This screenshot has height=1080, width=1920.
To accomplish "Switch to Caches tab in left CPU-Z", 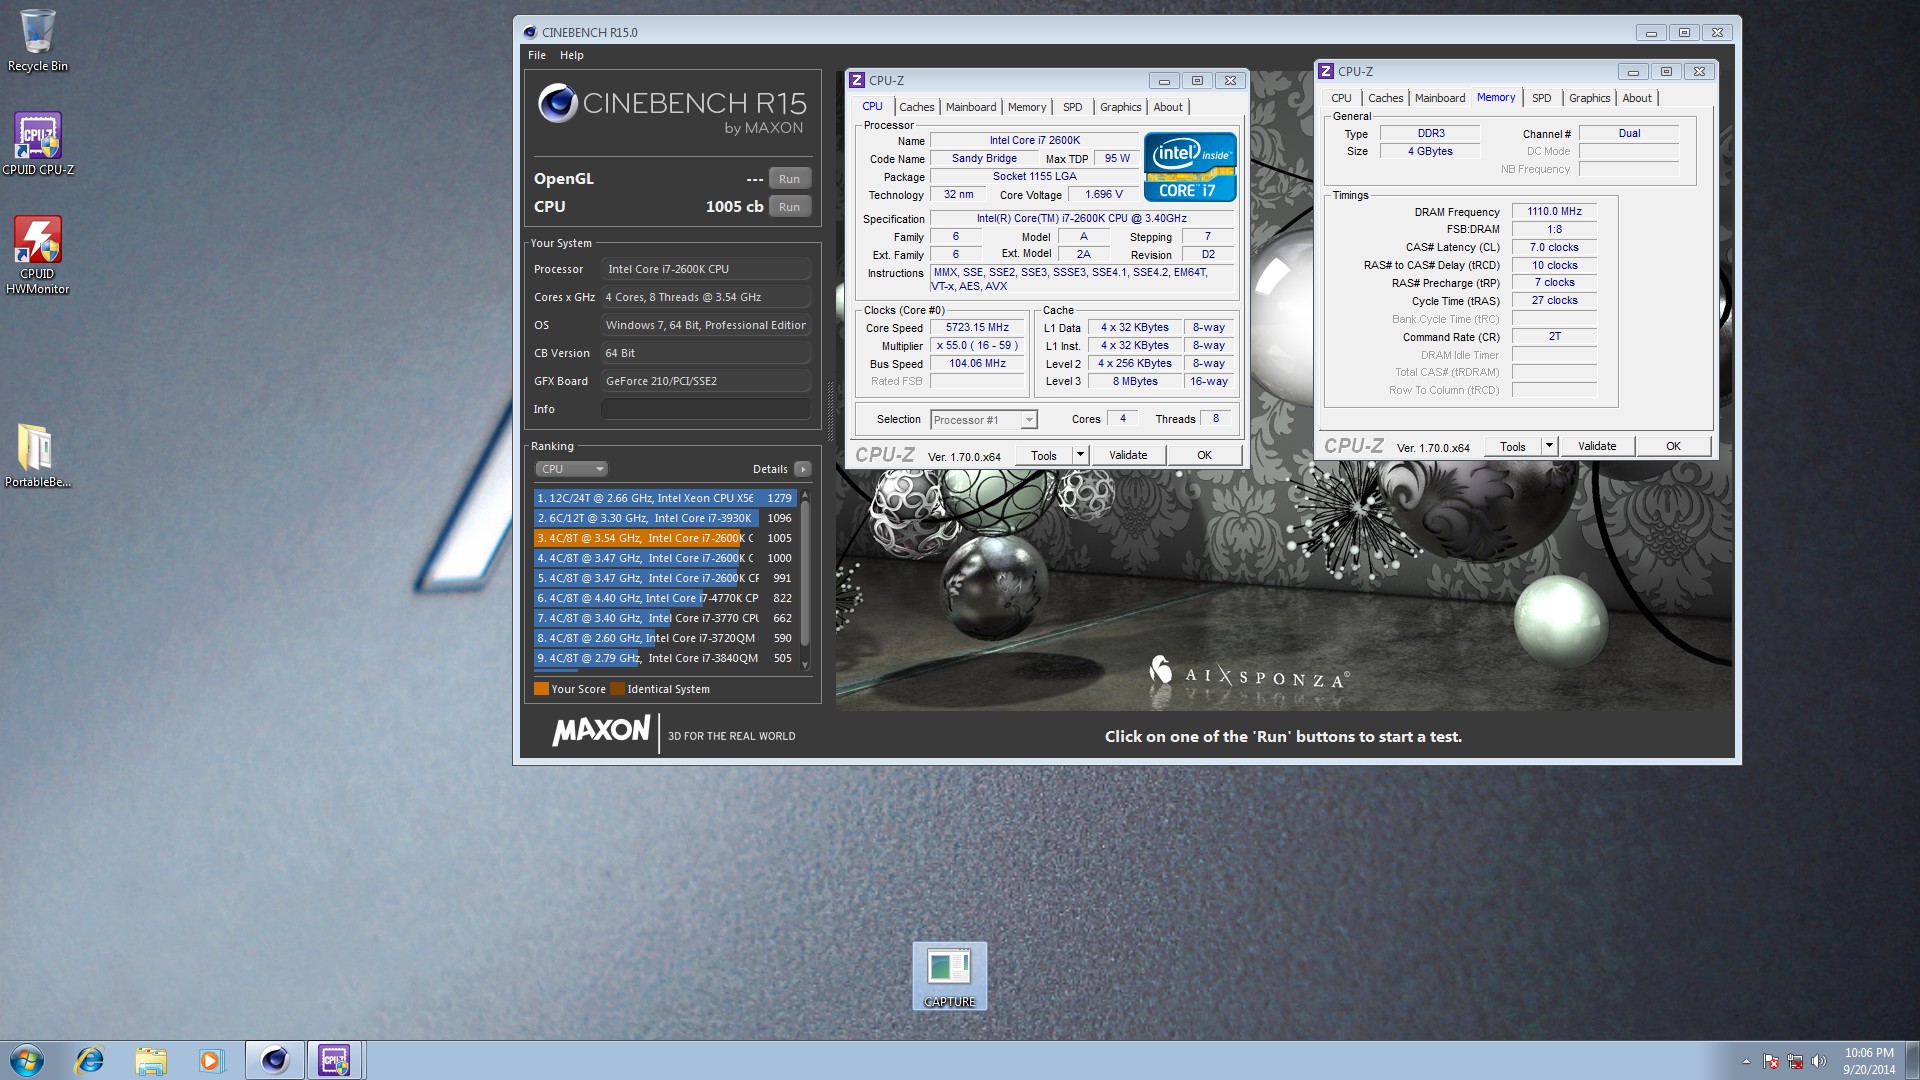I will click(916, 107).
